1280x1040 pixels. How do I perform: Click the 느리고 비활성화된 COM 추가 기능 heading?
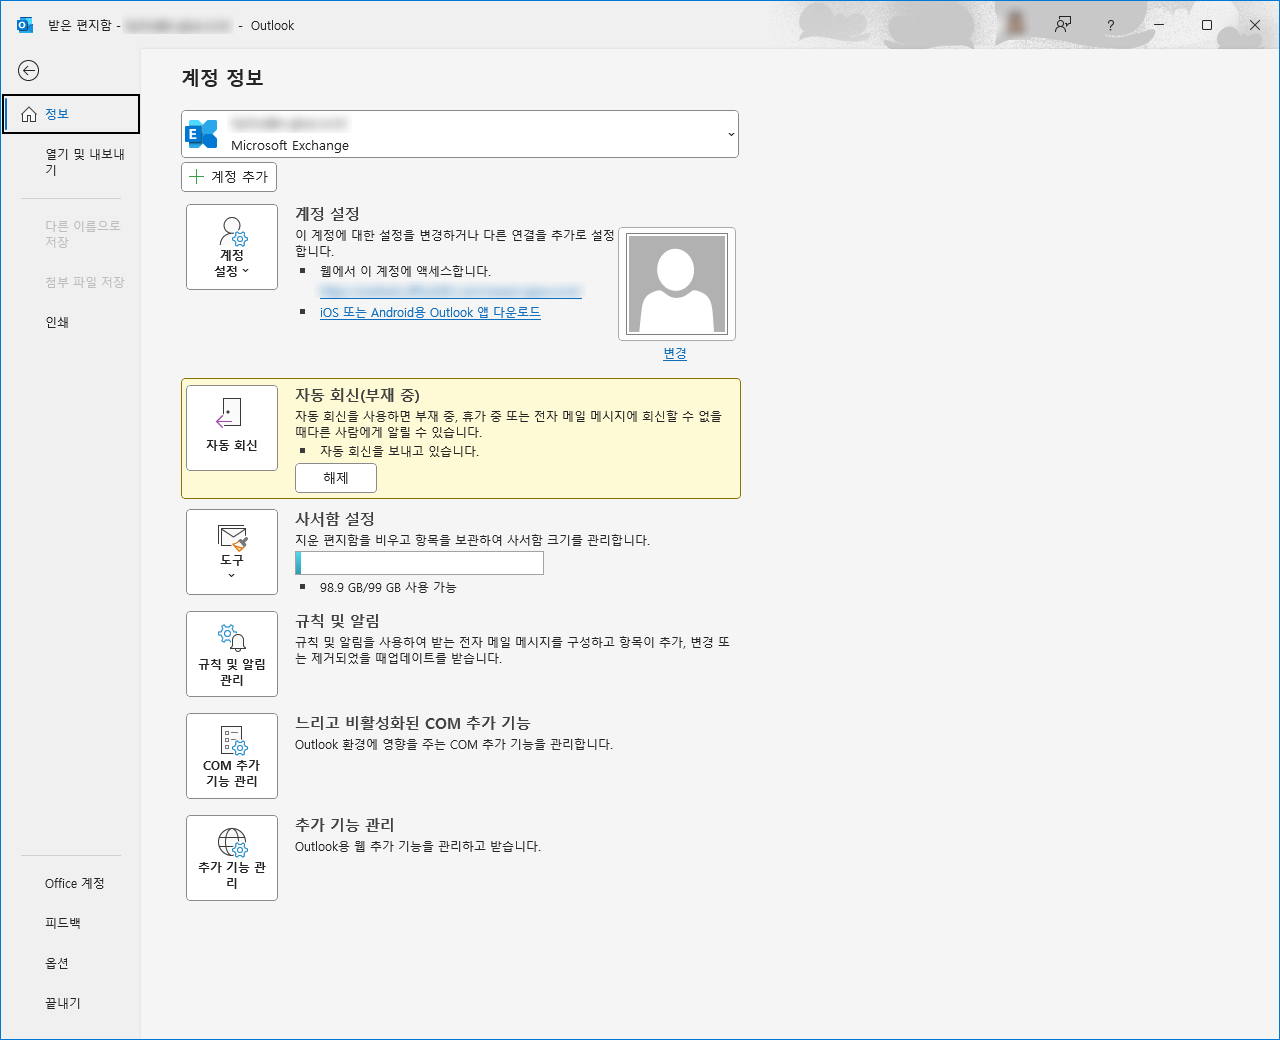pos(413,723)
